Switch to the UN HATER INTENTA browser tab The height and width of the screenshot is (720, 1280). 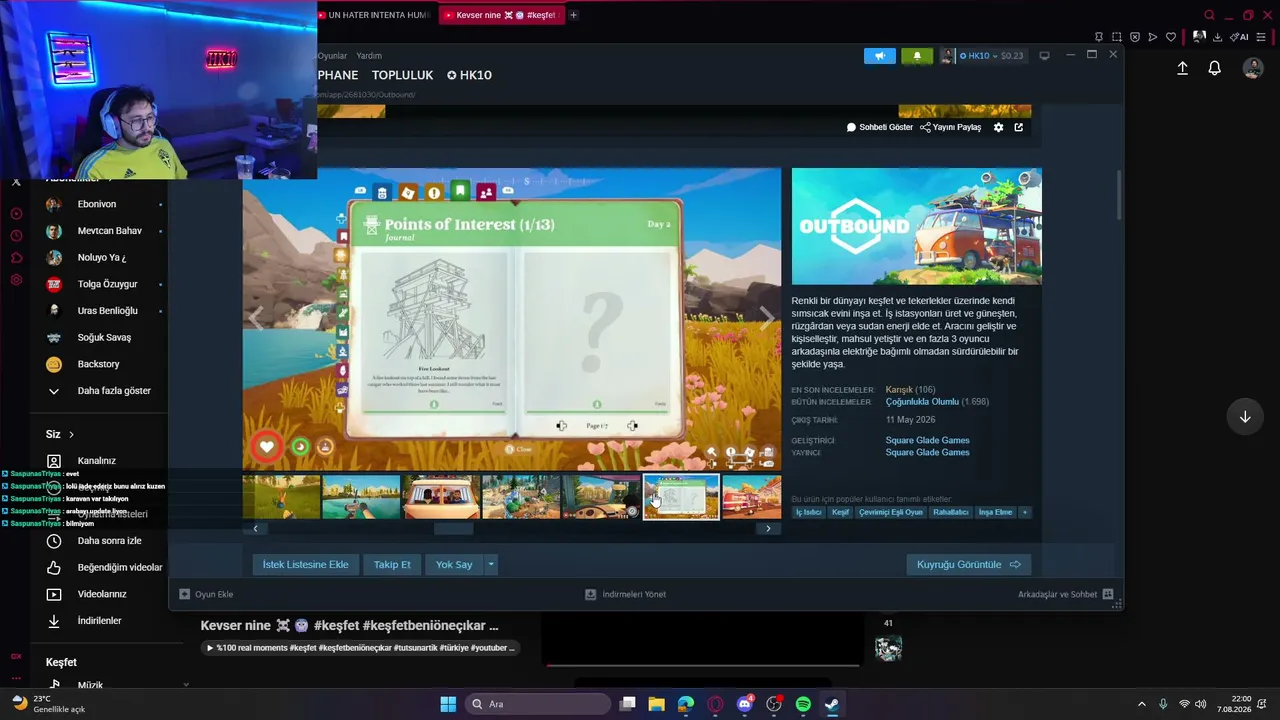click(x=374, y=15)
